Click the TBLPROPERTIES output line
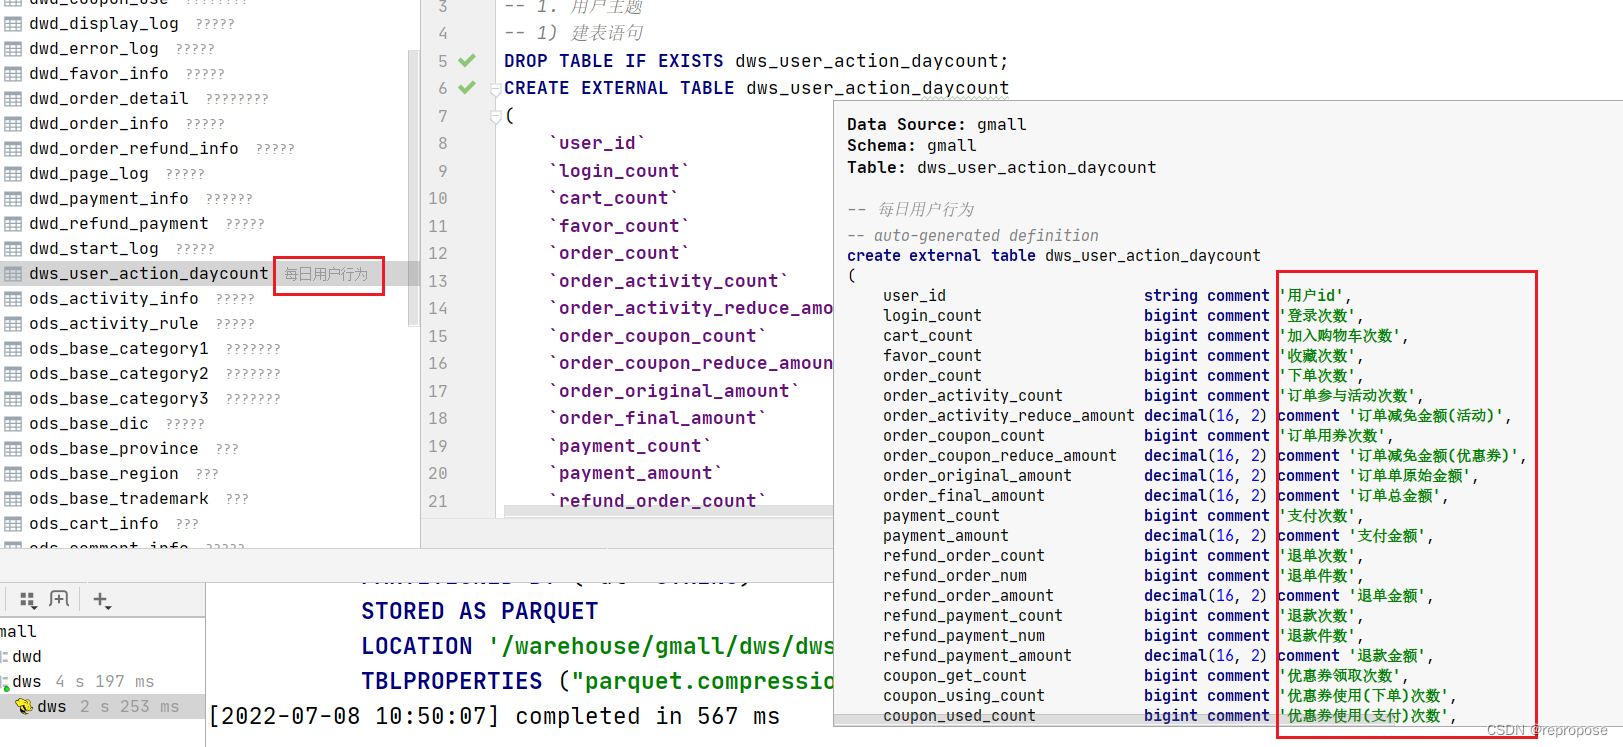 point(597,681)
